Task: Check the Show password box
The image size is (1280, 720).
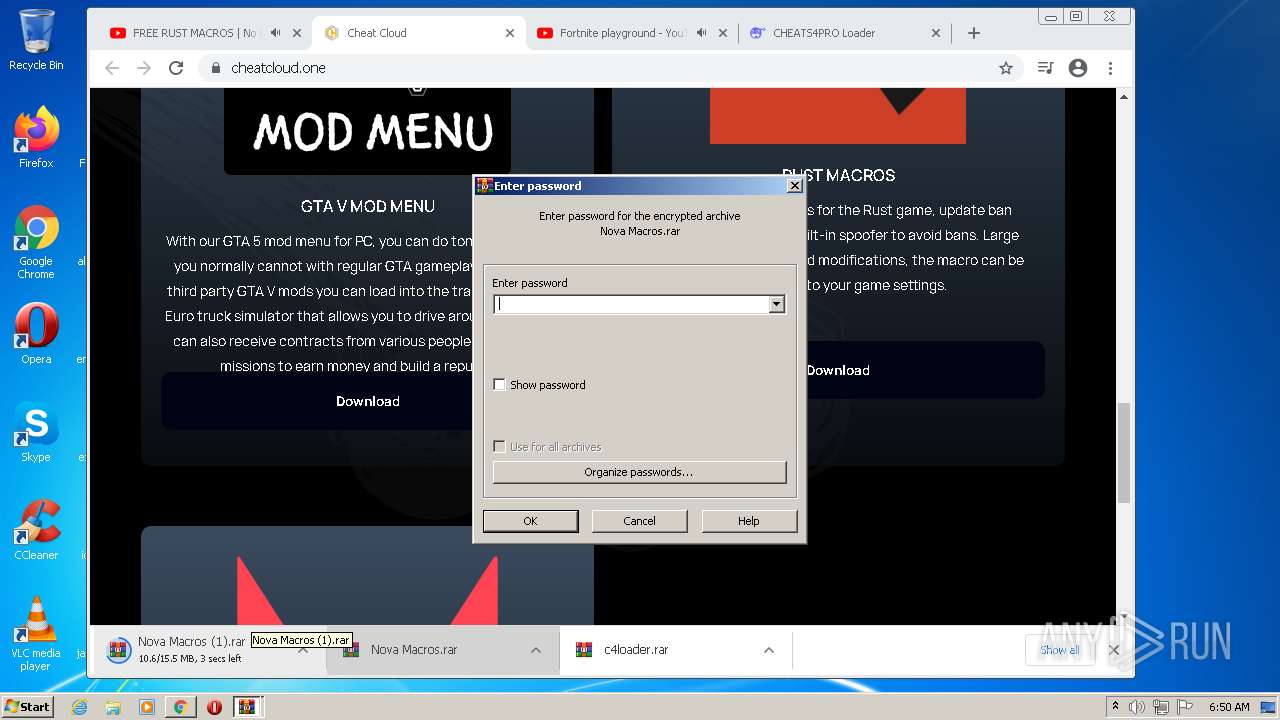Action: click(500, 385)
